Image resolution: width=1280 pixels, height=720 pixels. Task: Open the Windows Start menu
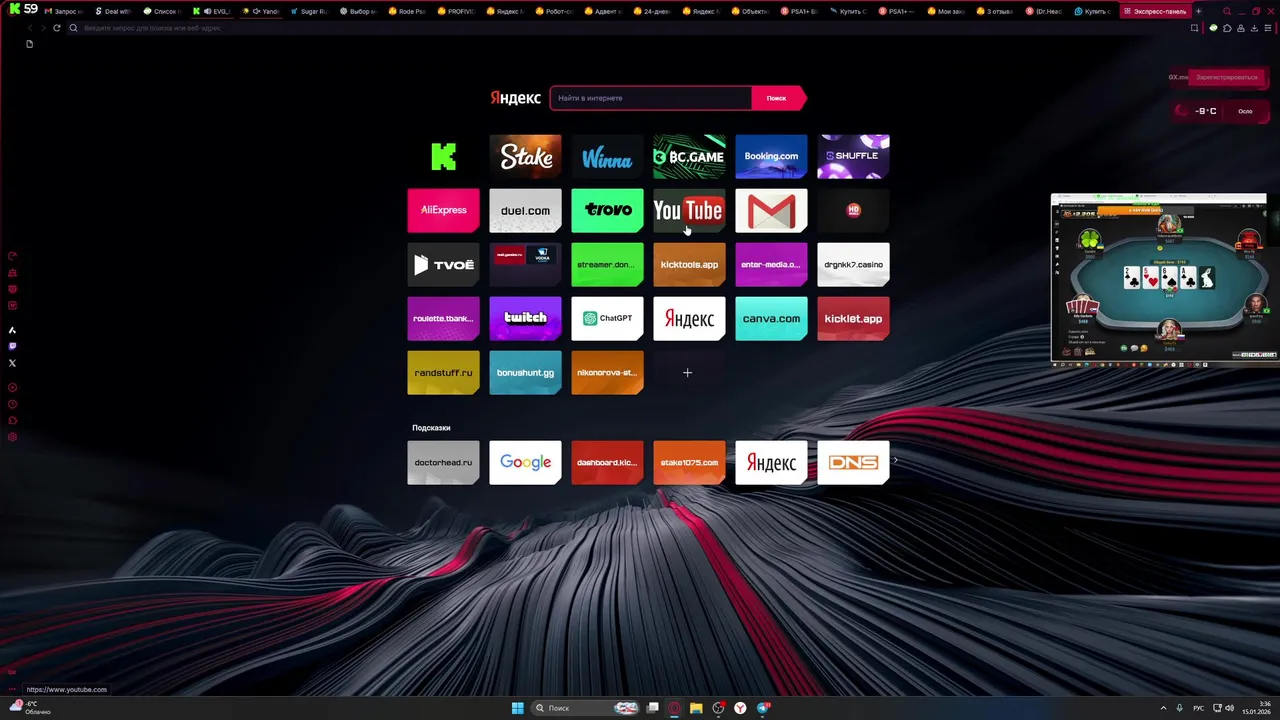click(x=517, y=708)
